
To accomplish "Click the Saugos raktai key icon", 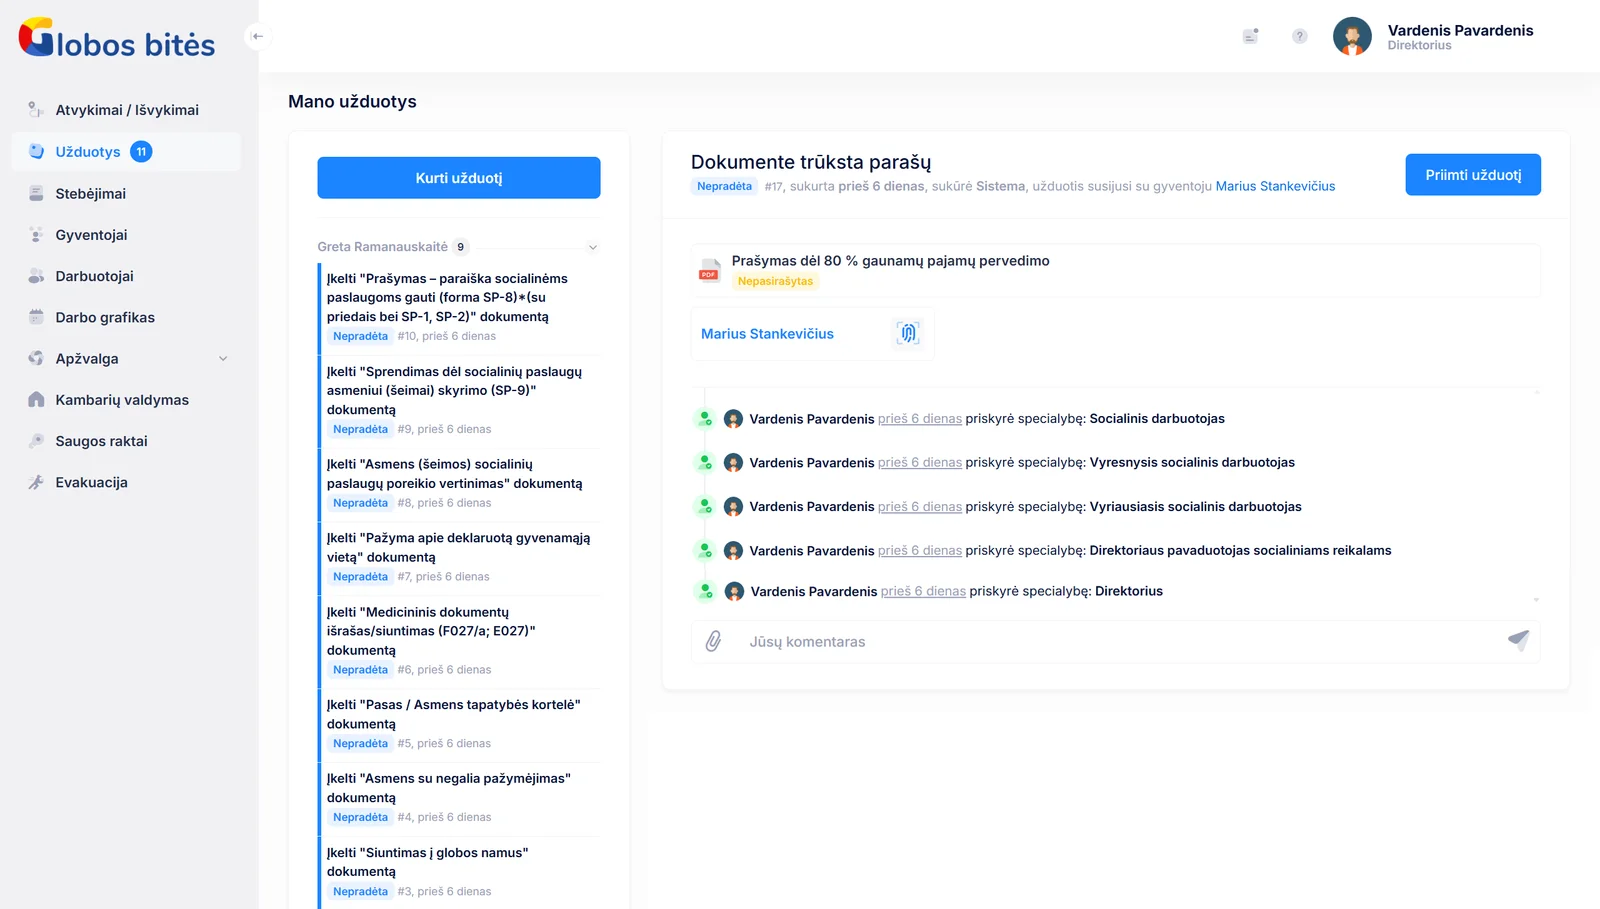I will click(36, 441).
